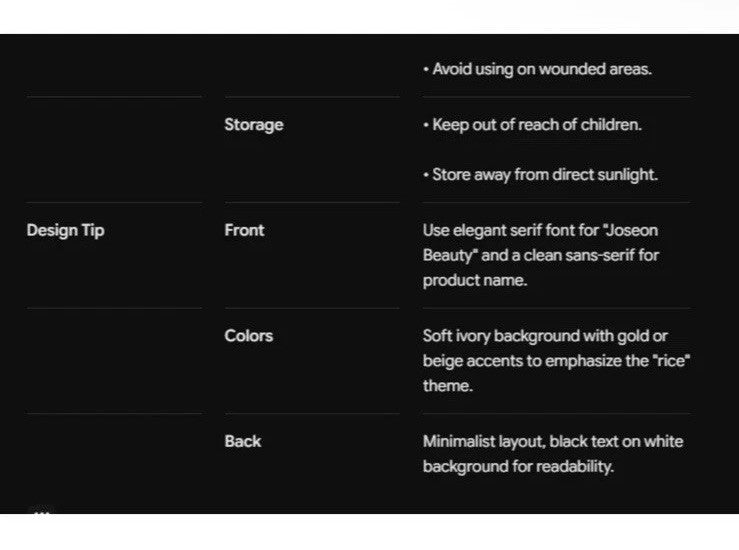Click the 'Back' subcategory label
The width and height of the screenshot is (739, 550).
click(x=243, y=441)
